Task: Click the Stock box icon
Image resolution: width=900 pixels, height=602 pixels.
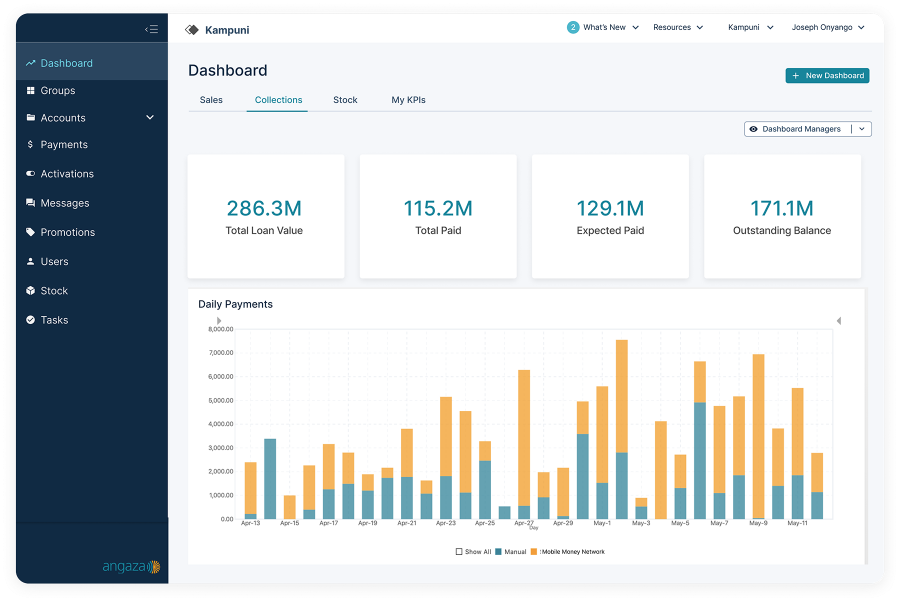Action: 31,291
